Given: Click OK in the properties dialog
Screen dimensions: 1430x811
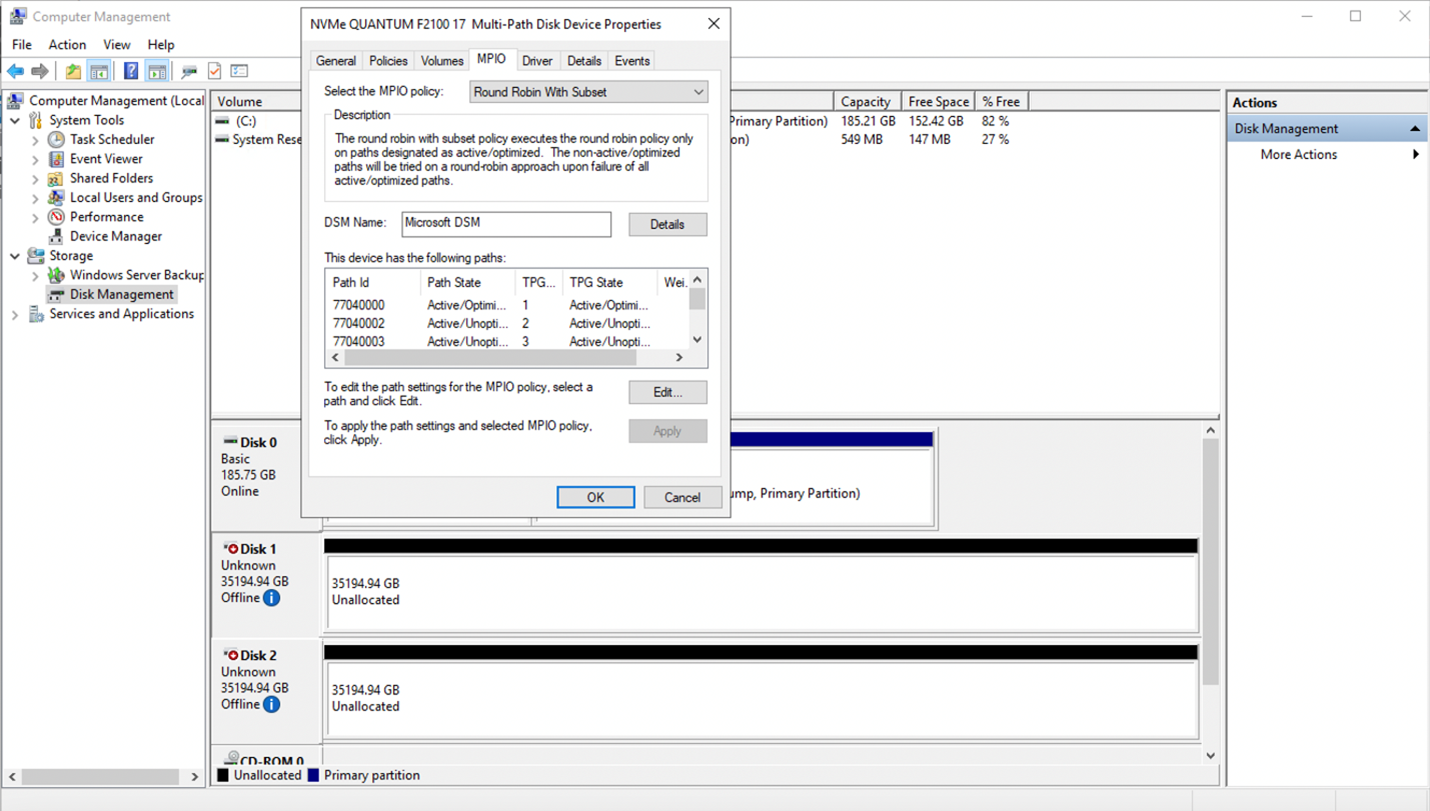Looking at the screenshot, I should tap(596, 497).
